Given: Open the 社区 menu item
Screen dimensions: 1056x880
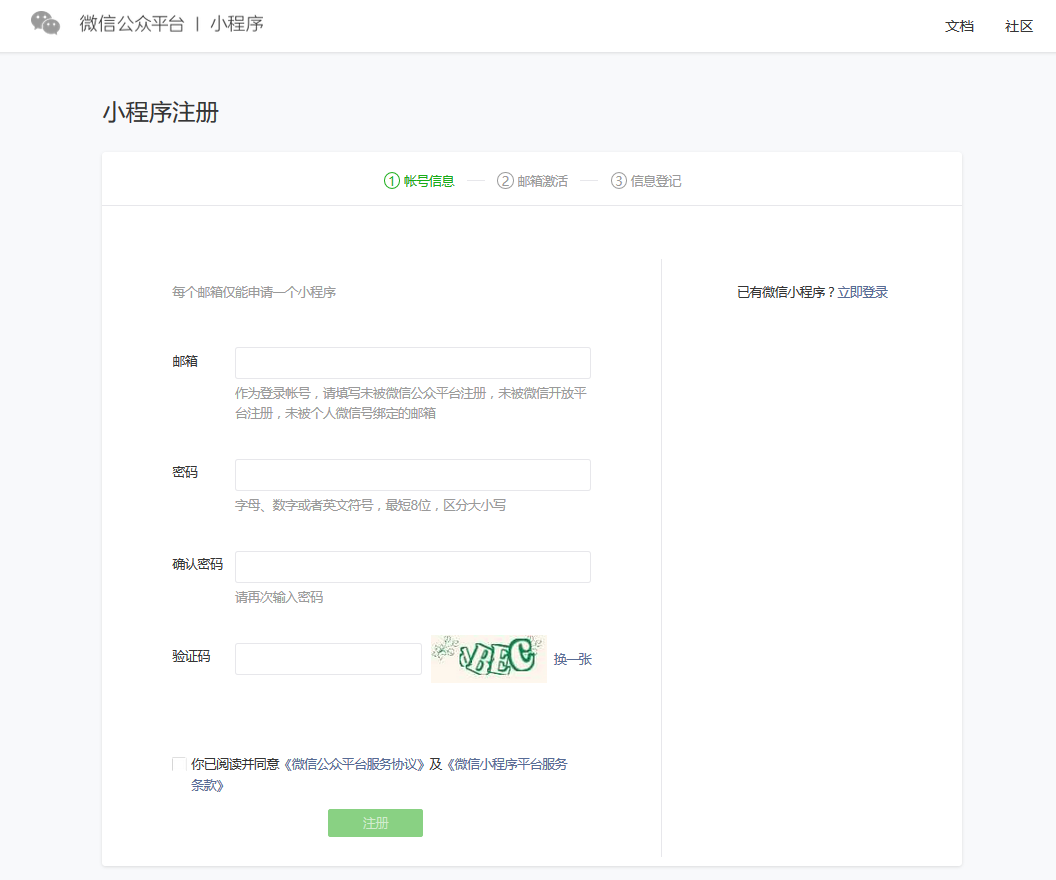Looking at the screenshot, I should tap(1018, 26).
